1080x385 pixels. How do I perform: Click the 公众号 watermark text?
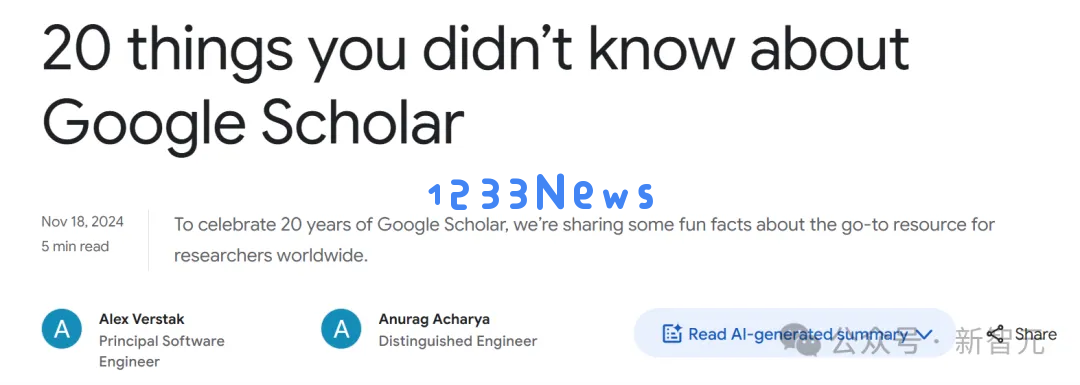point(875,341)
